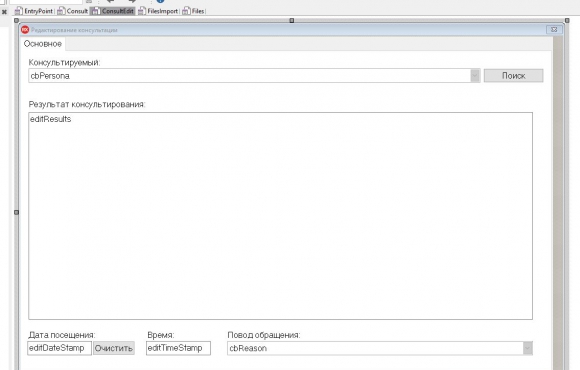Viewport: 580px width, 370px height.
Task: Click the blue info icon in toolbar
Action: pyautogui.click(x=160, y=1)
